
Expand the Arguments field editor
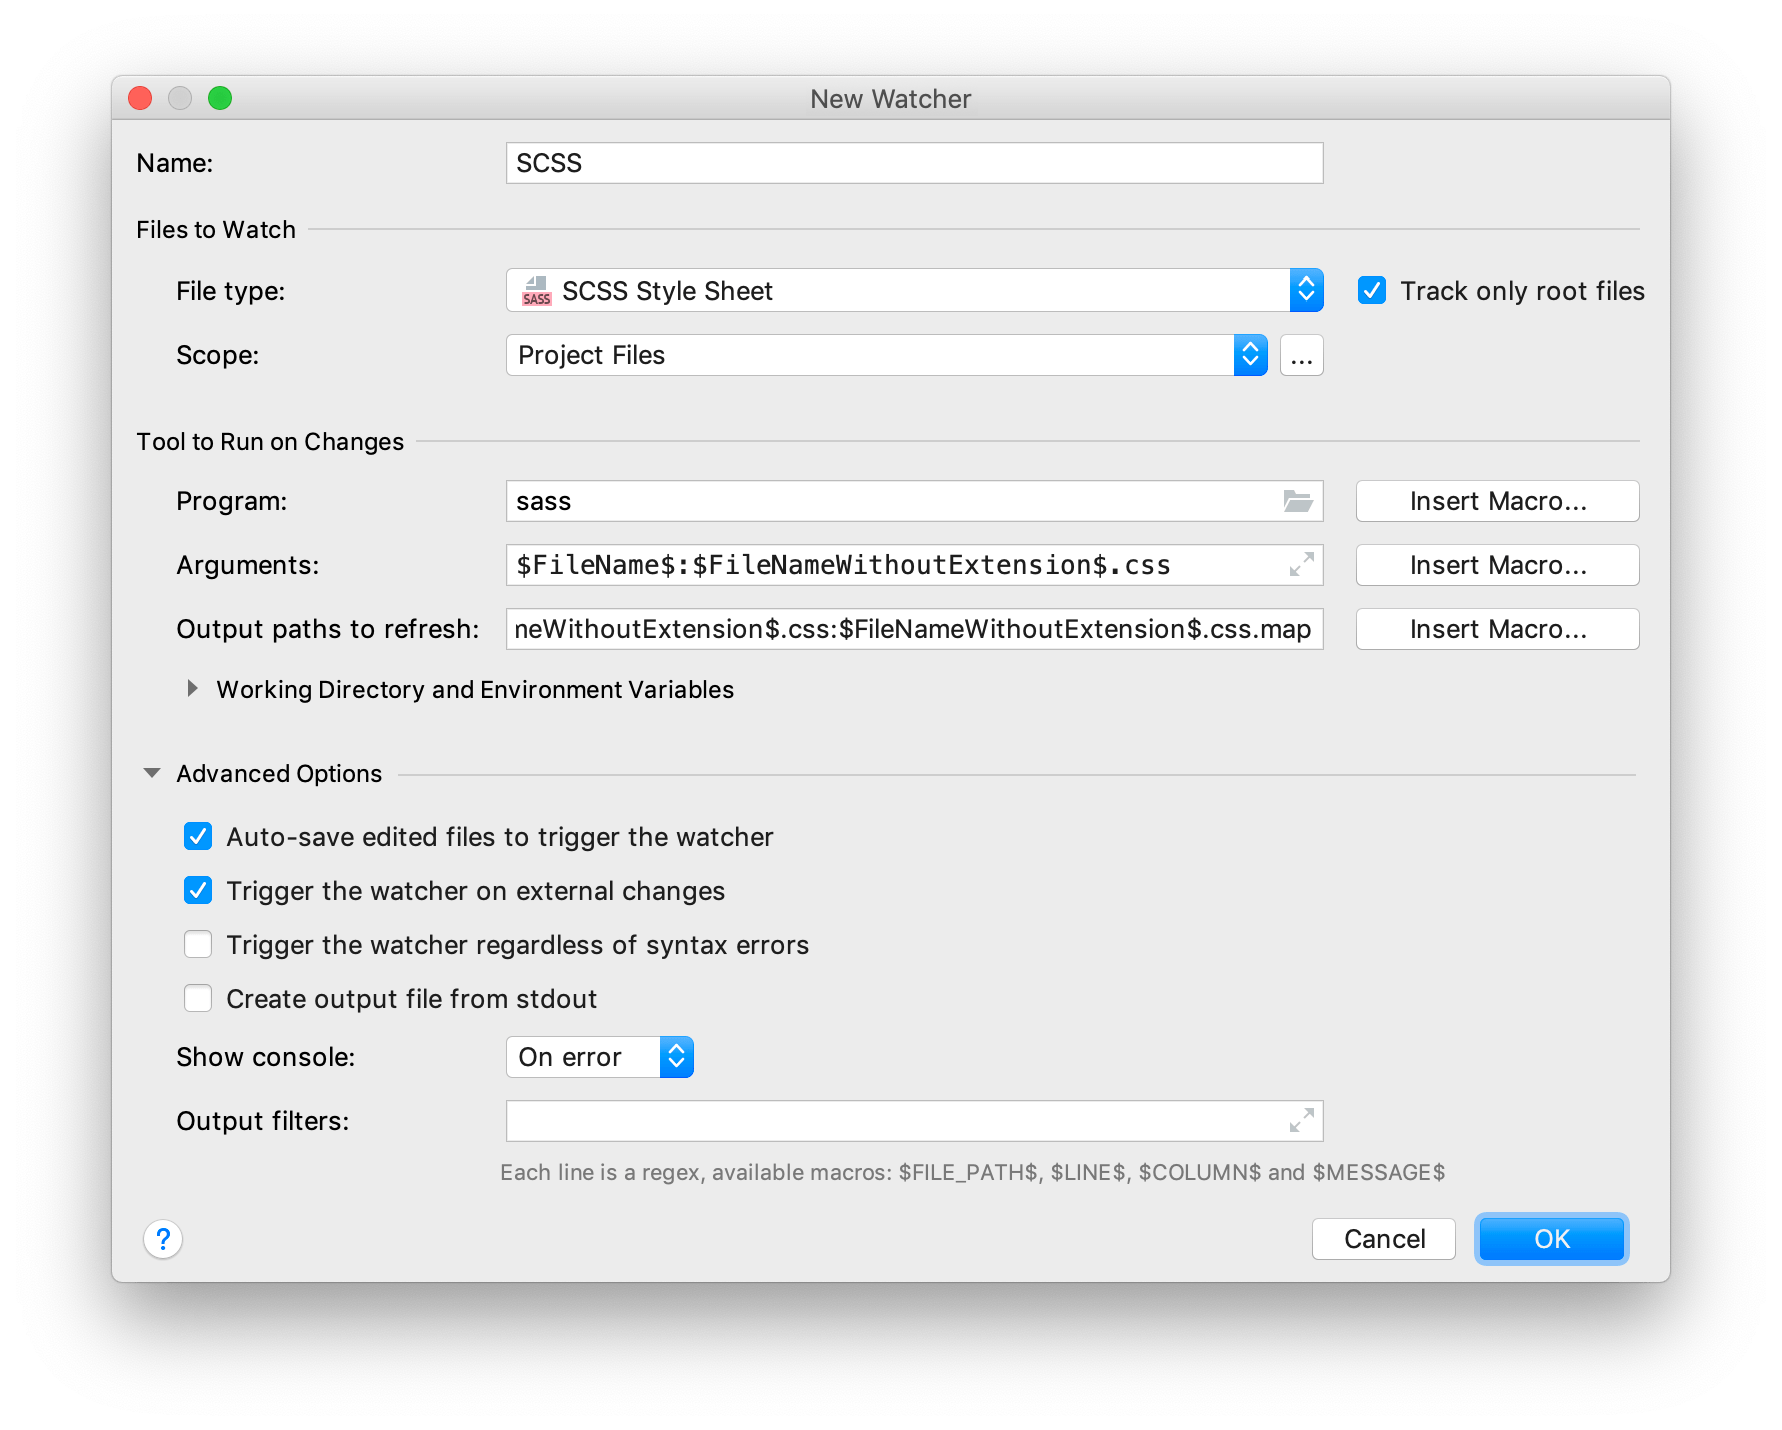coord(1300,566)
